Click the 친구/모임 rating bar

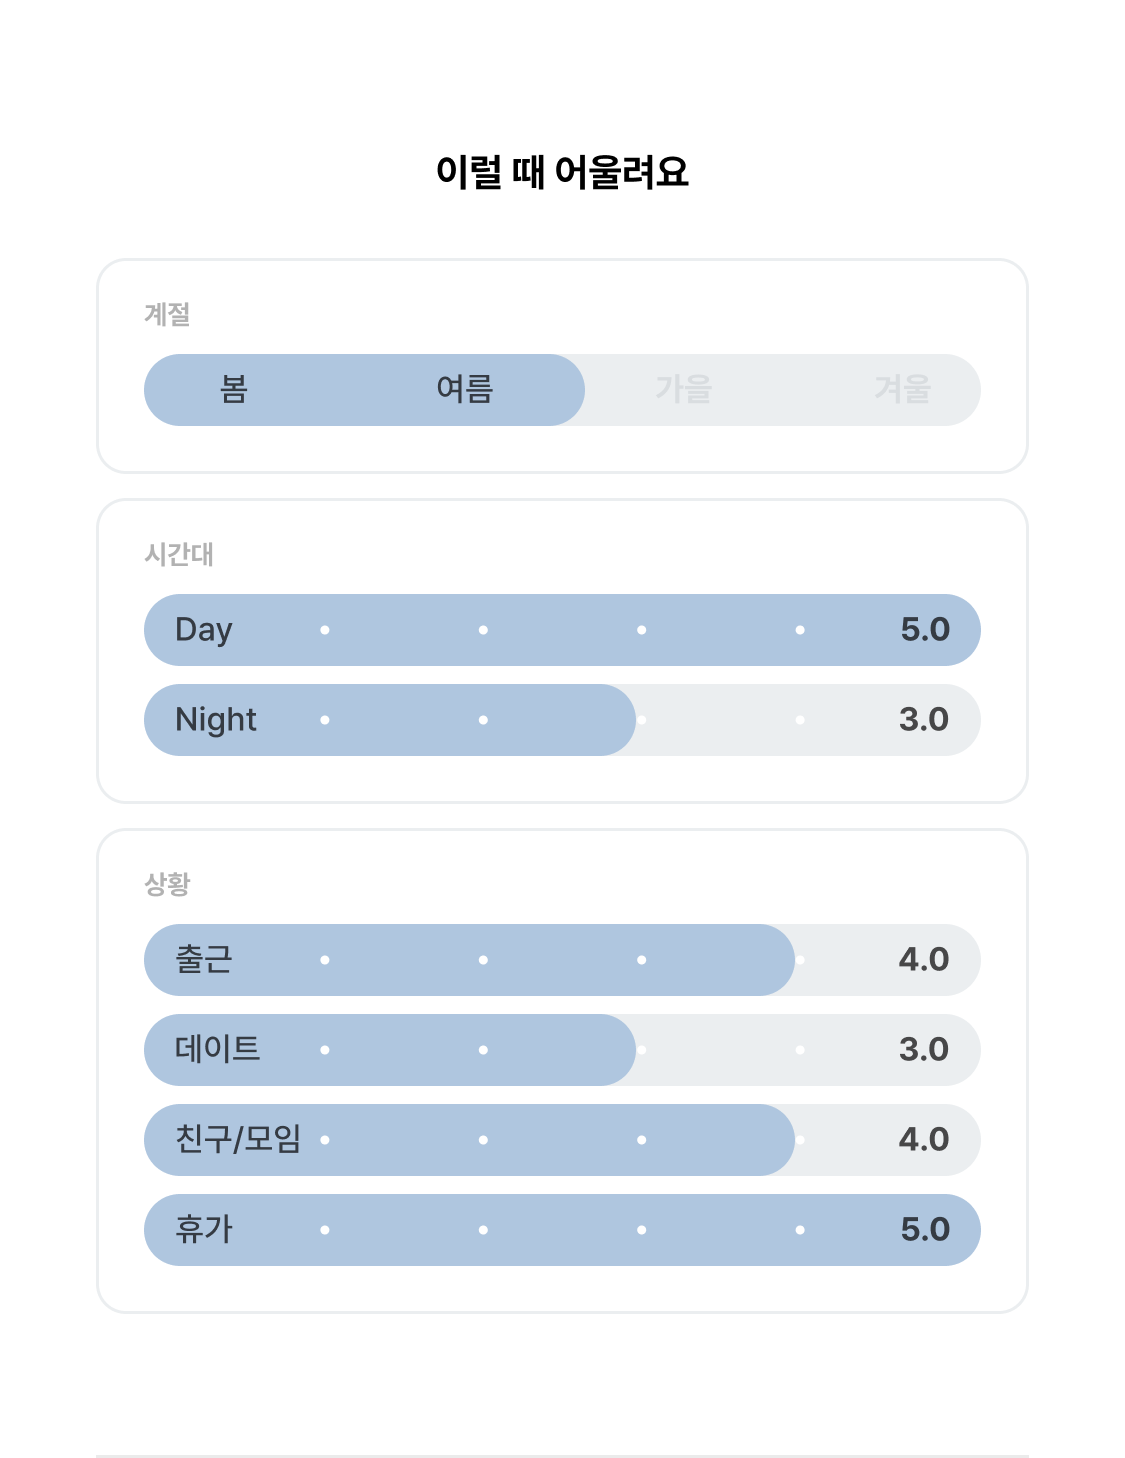pos(562,1140)
